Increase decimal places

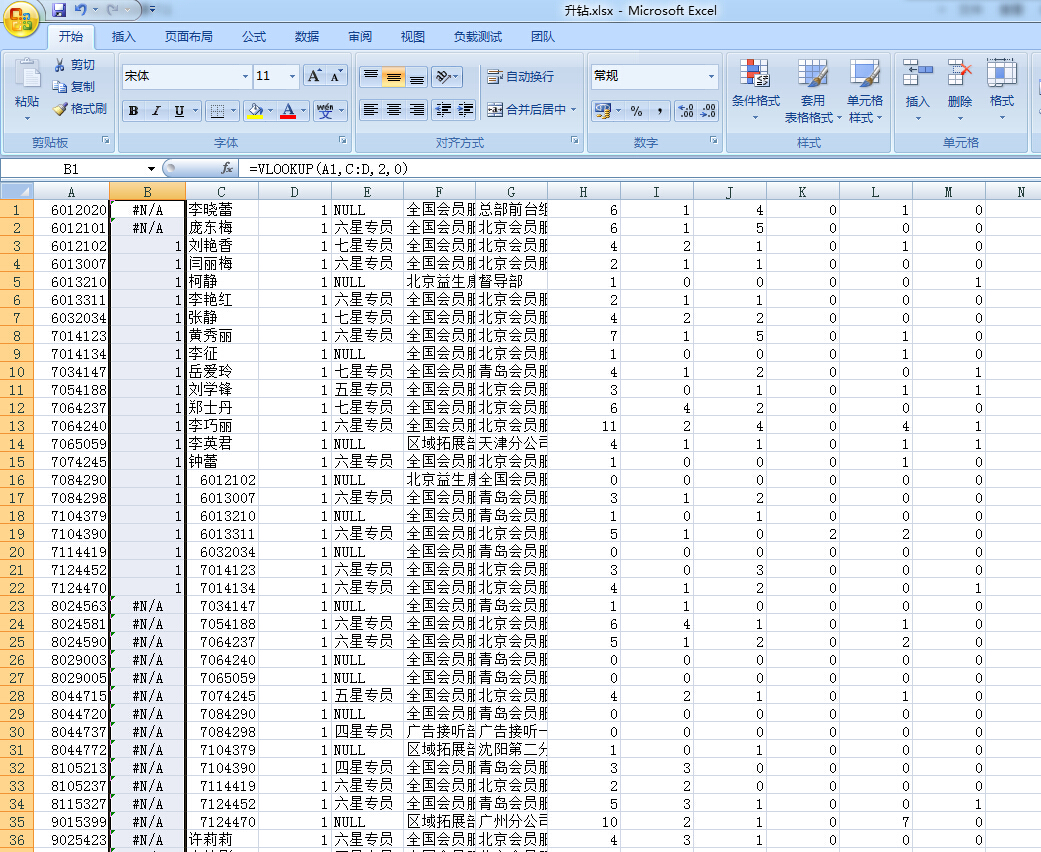tap(686, 111)
